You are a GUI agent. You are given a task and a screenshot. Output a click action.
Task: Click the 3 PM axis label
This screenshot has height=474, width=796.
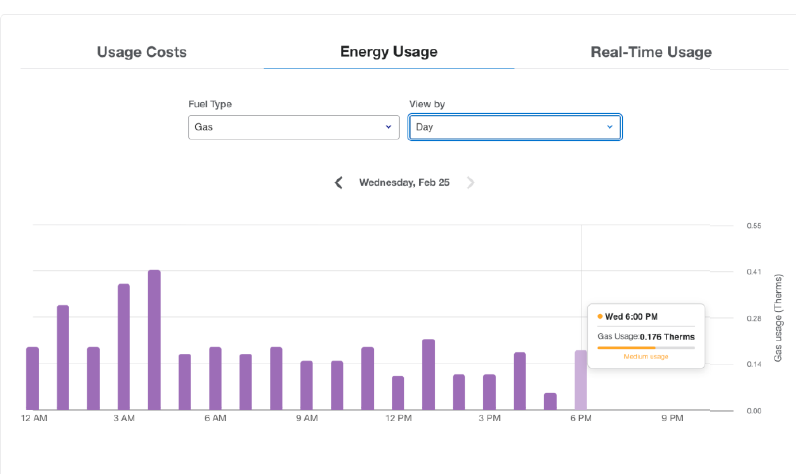(489, 418)
